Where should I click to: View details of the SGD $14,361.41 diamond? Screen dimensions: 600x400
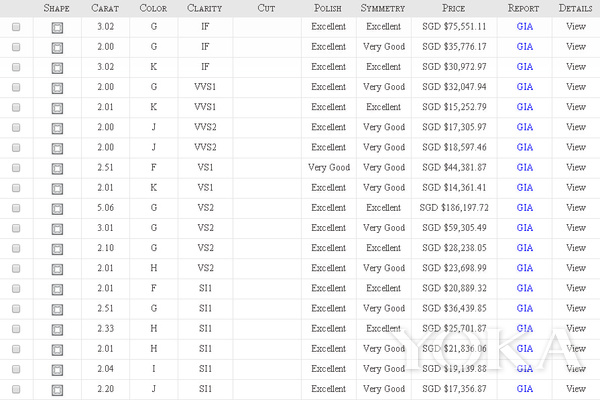(x=575, y=187)
